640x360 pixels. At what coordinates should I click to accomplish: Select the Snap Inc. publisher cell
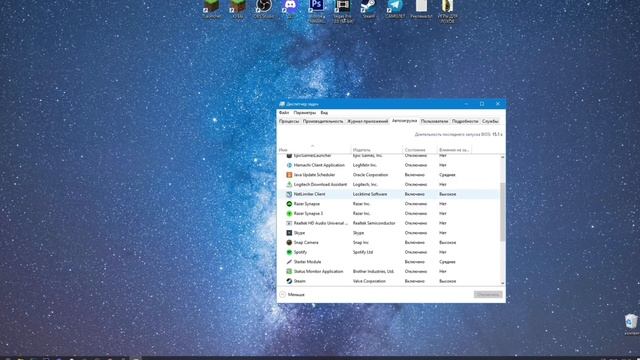click(x=360, y=242)
